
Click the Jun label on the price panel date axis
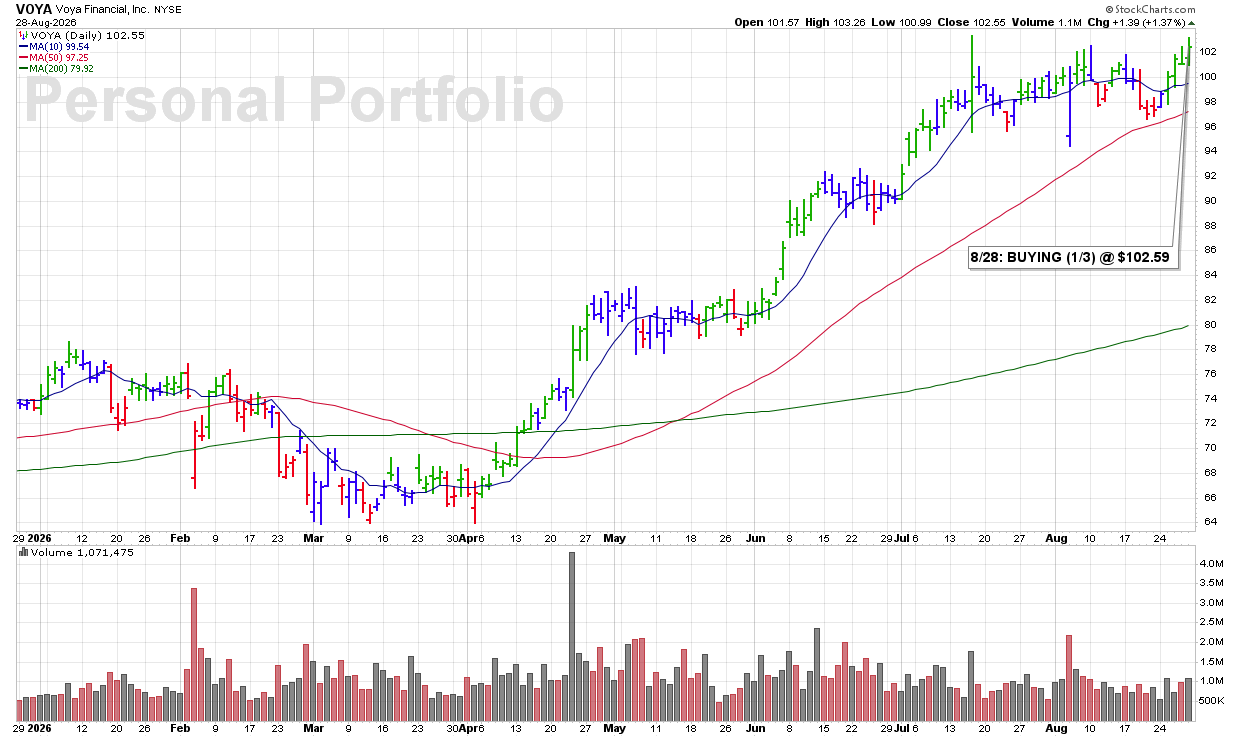point(755,537)
